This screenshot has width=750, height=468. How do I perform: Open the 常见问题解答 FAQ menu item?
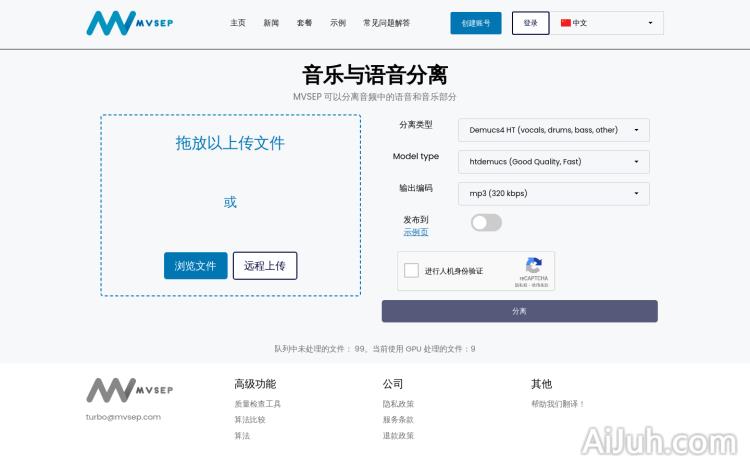pyautogui.click(x=386, y=23)
